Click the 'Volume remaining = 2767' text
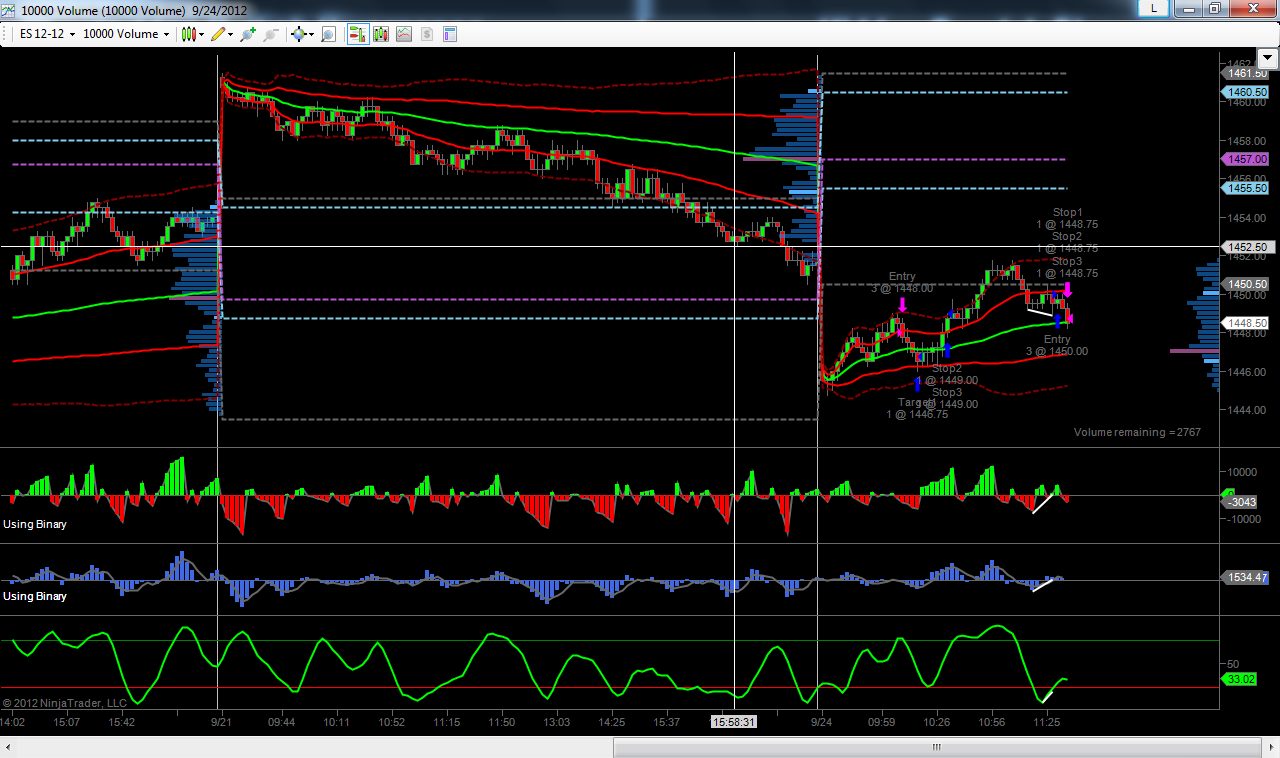Viewport: 1280px width, 758px height. click(1137, 432)
